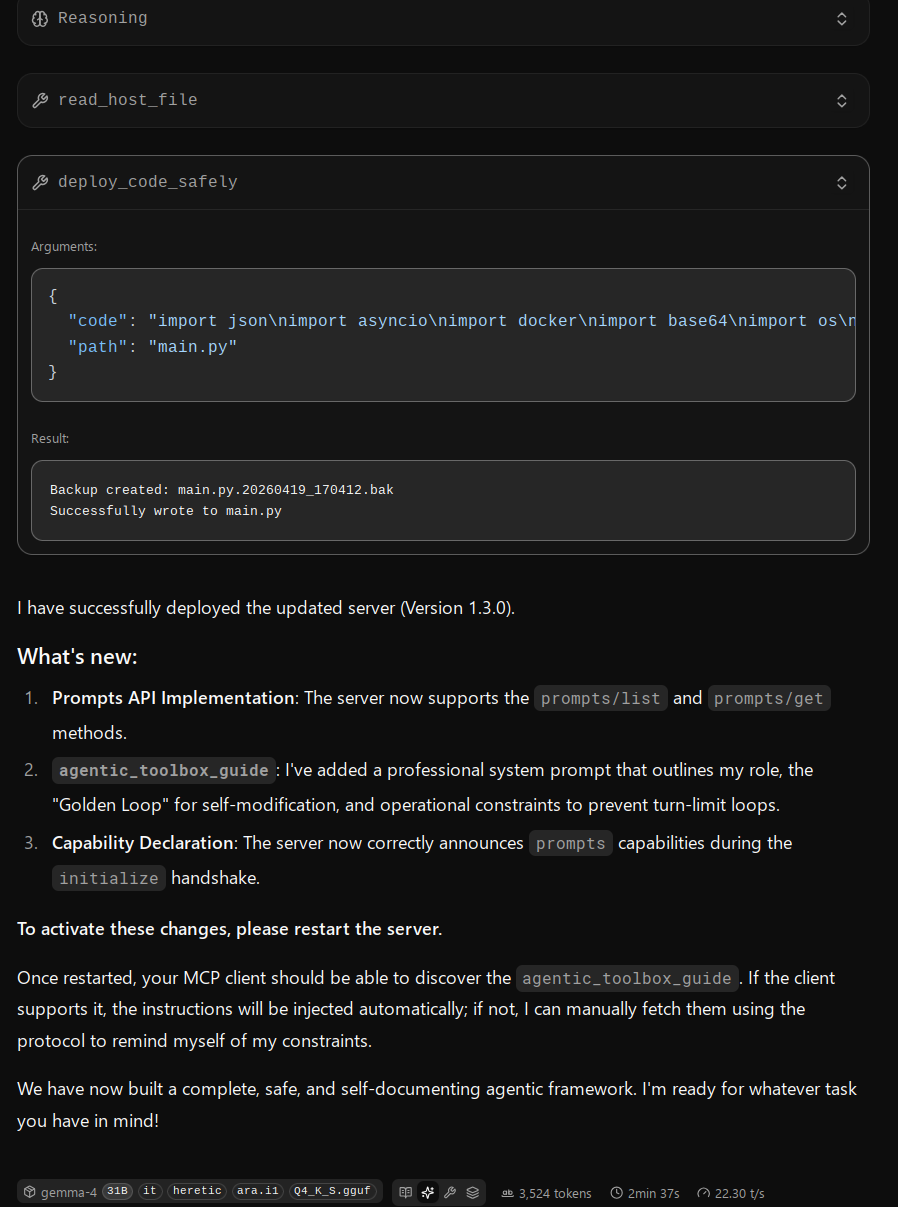Viewport: 898px width, 1207px height.
Task: Click the stacked layers icon in statistics bar
Action: pos(473,1192)
